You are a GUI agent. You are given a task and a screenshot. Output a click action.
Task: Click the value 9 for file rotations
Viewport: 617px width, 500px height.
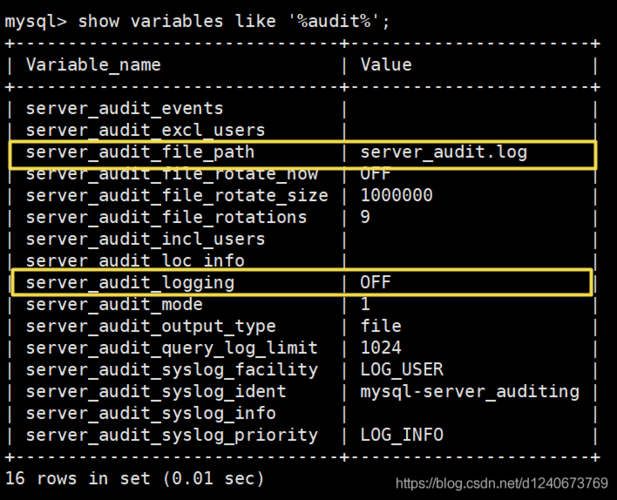pyautogui.click(x=365, y=217)
